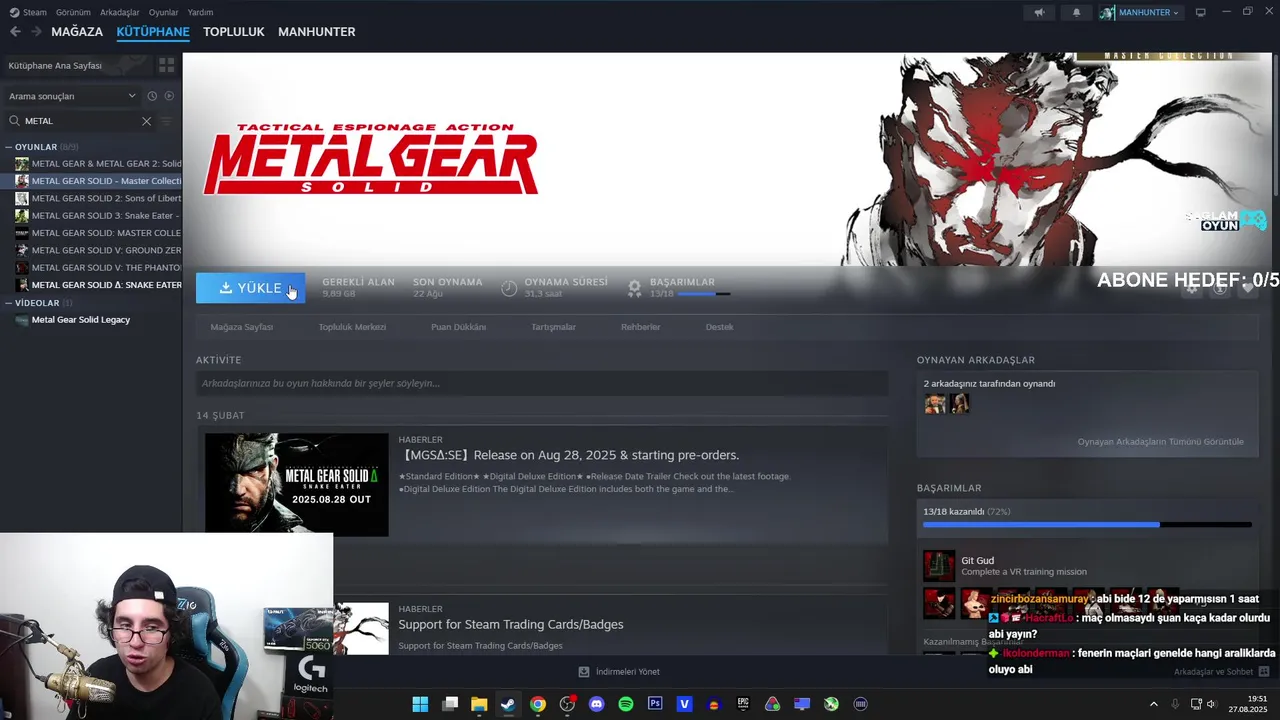Select METAL GEAR SOLID 3: Snake Eater
This screenshot has width=1280, height=720.
coord(98,216)
